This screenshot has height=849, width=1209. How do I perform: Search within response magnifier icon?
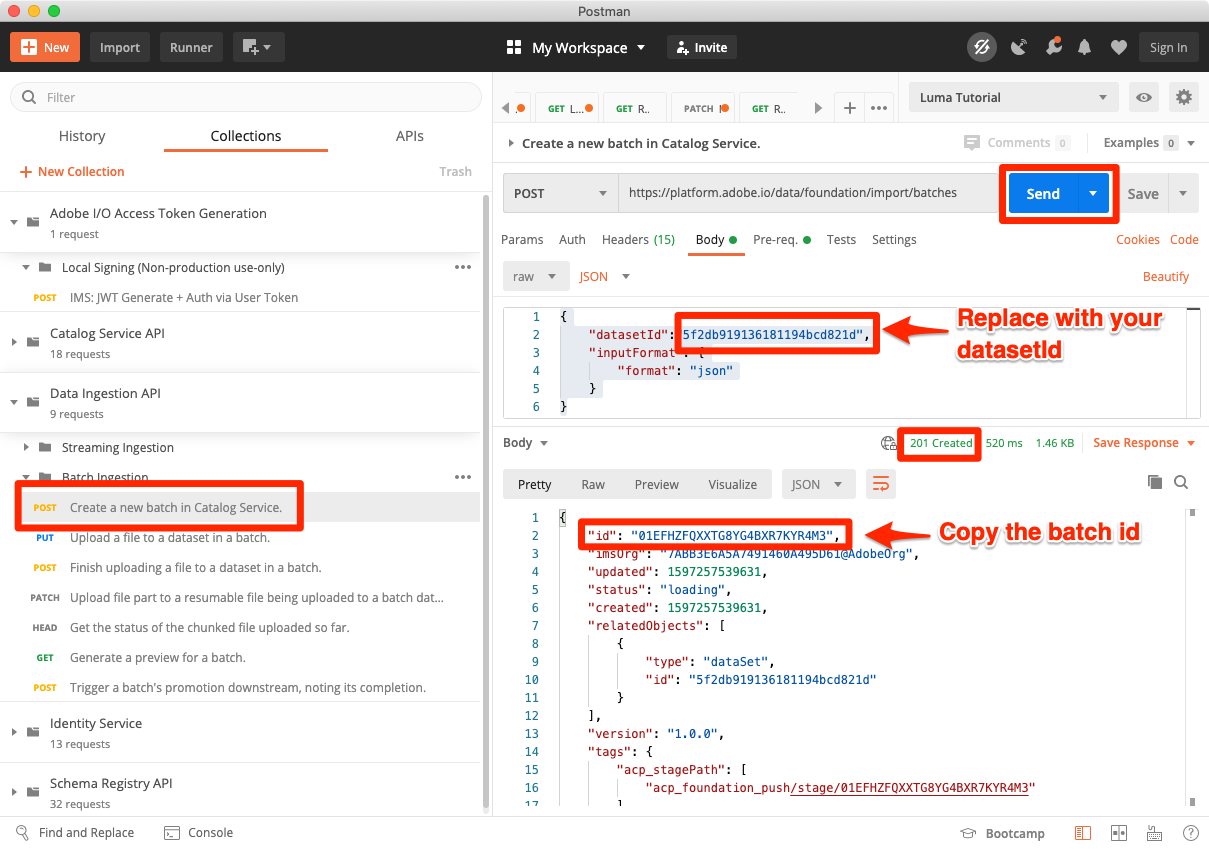[x=1181, y=482]
